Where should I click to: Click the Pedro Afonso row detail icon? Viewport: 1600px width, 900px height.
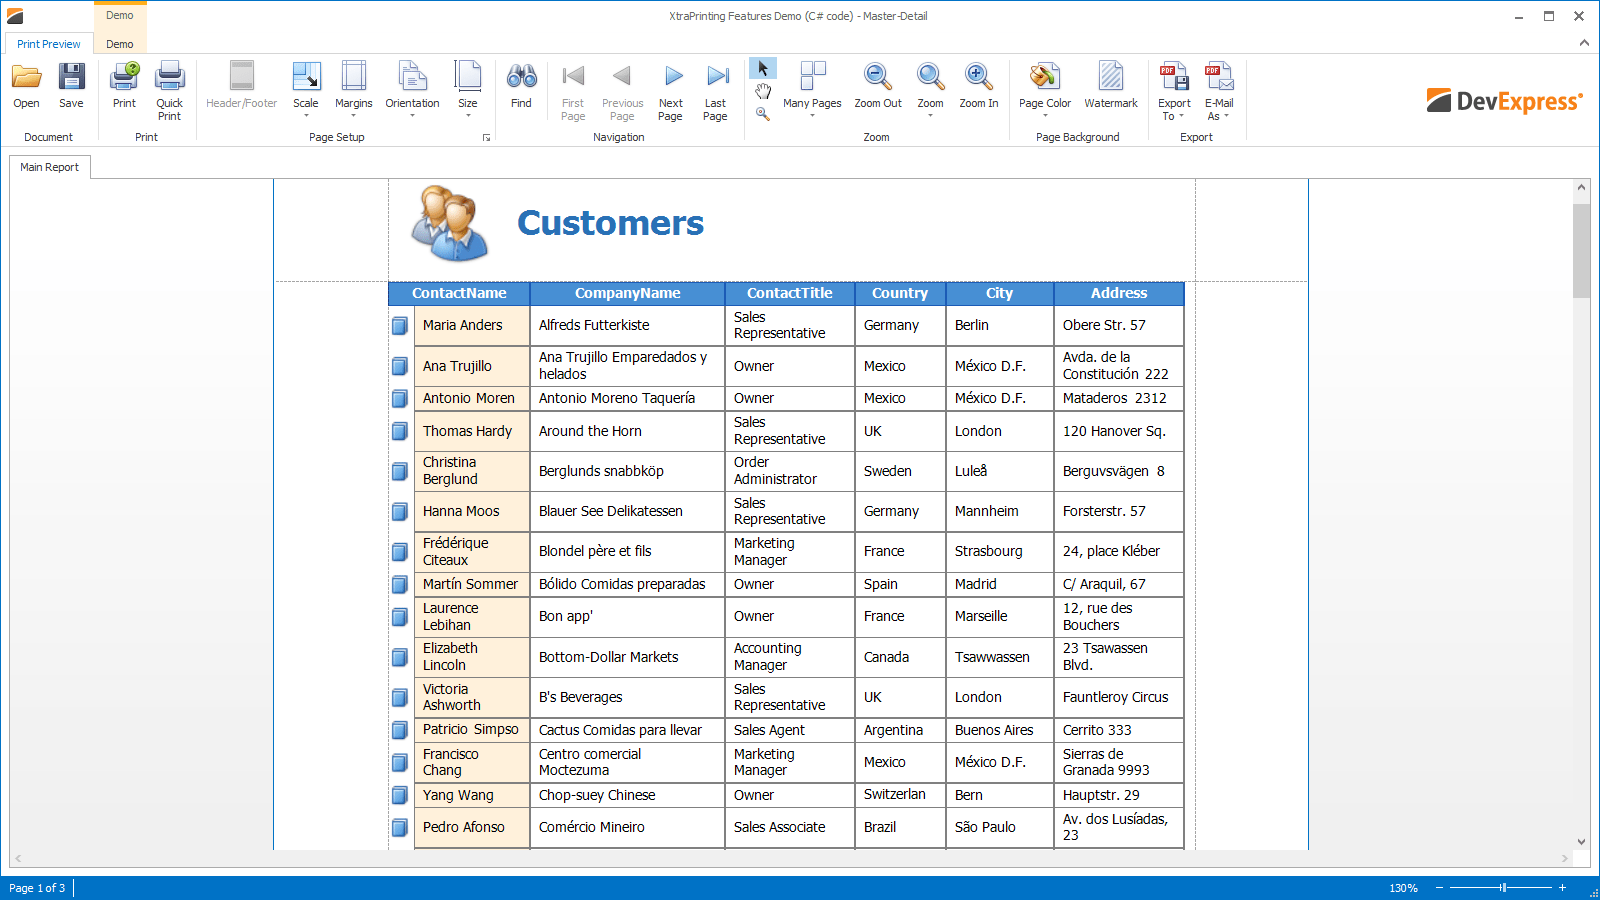(399, 827)
